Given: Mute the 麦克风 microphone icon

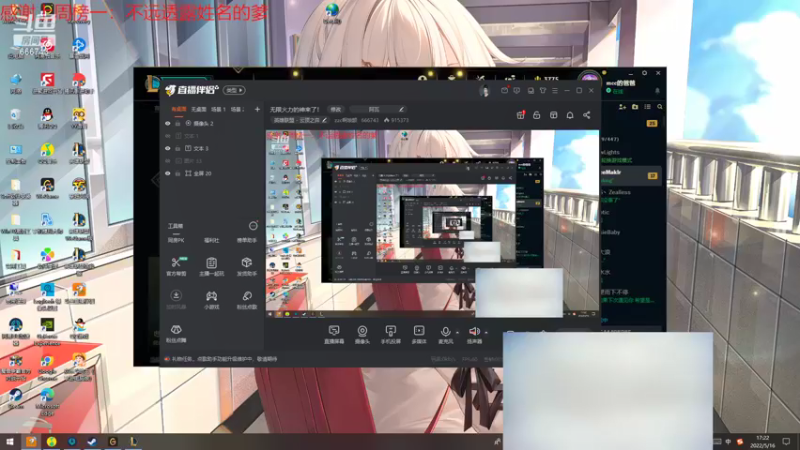Looking at the screenshot, I should (x=445, y=332).
